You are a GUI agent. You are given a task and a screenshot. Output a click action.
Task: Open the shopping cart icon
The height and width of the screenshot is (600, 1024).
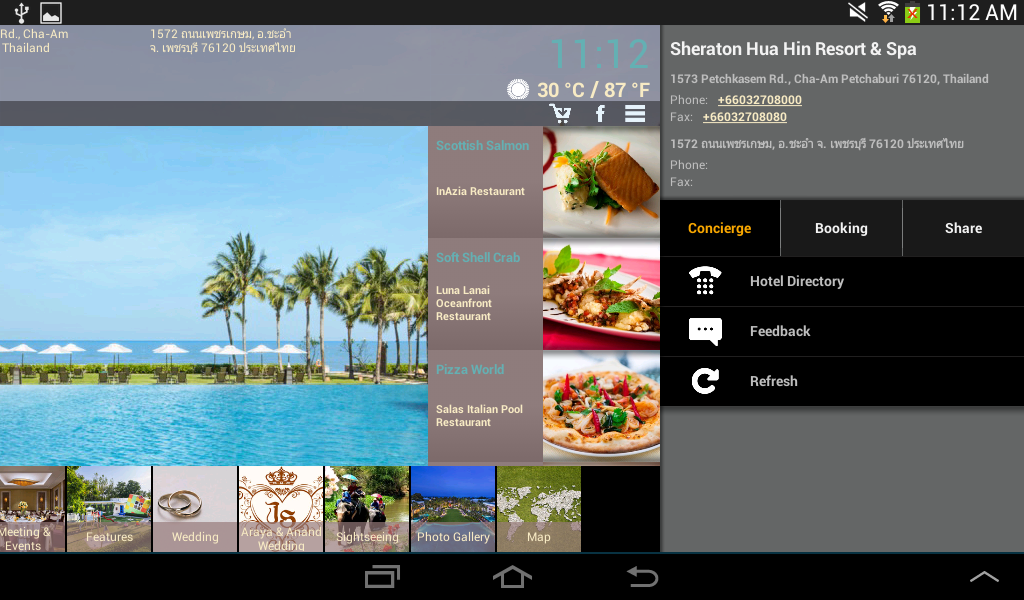click(560, 114)
